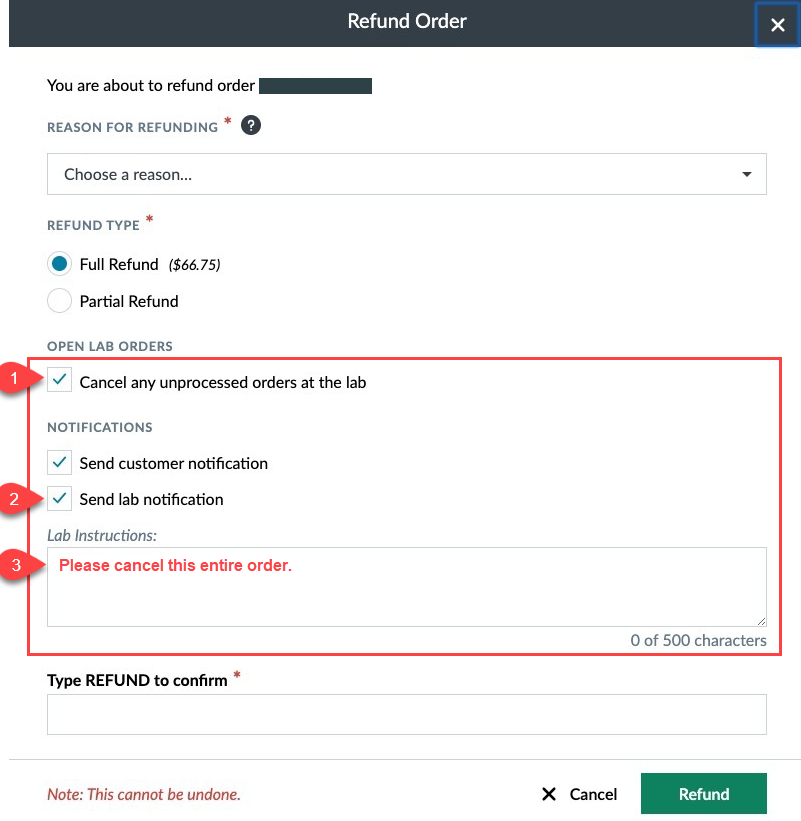This screenshot has height=821, width=801.
Task: Click the help question mark icon
Action: (x=249, y=125)
